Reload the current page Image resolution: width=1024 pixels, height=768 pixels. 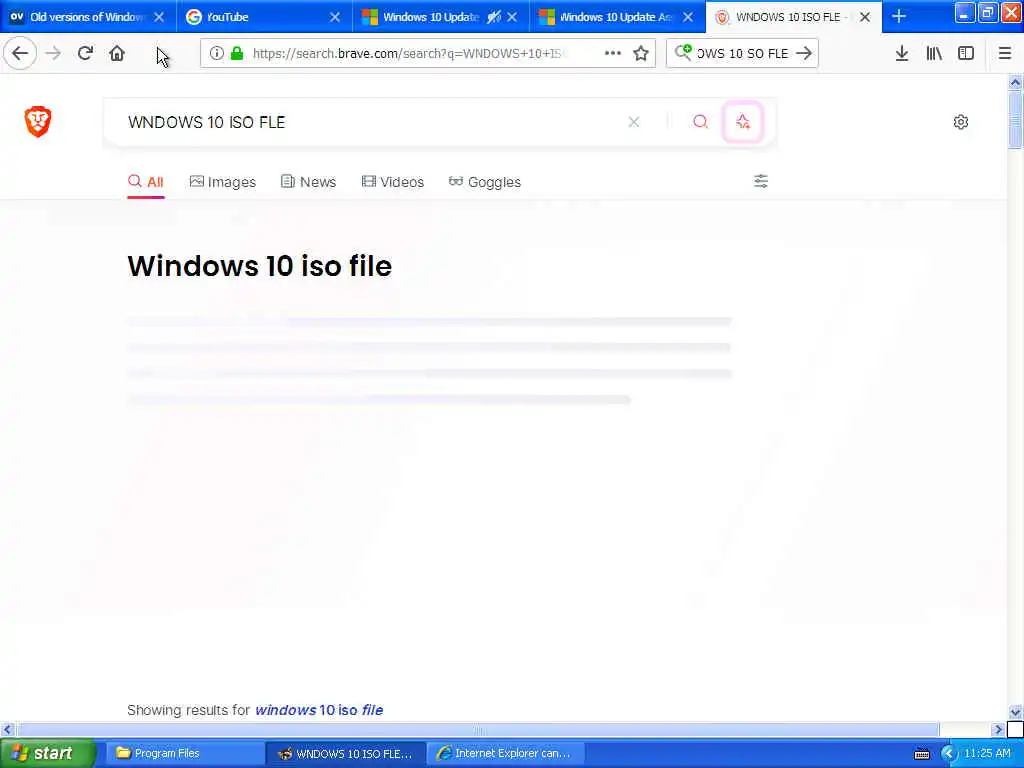coord(85,53)
